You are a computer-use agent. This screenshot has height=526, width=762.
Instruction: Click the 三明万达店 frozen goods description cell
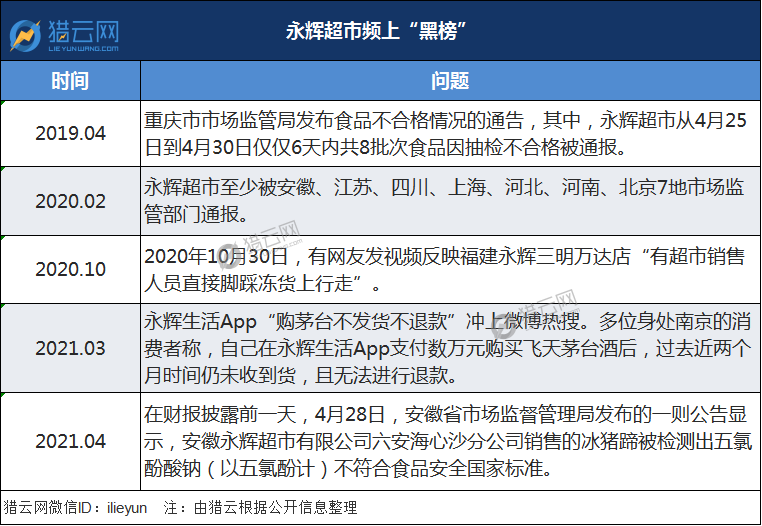click(450, 269)
